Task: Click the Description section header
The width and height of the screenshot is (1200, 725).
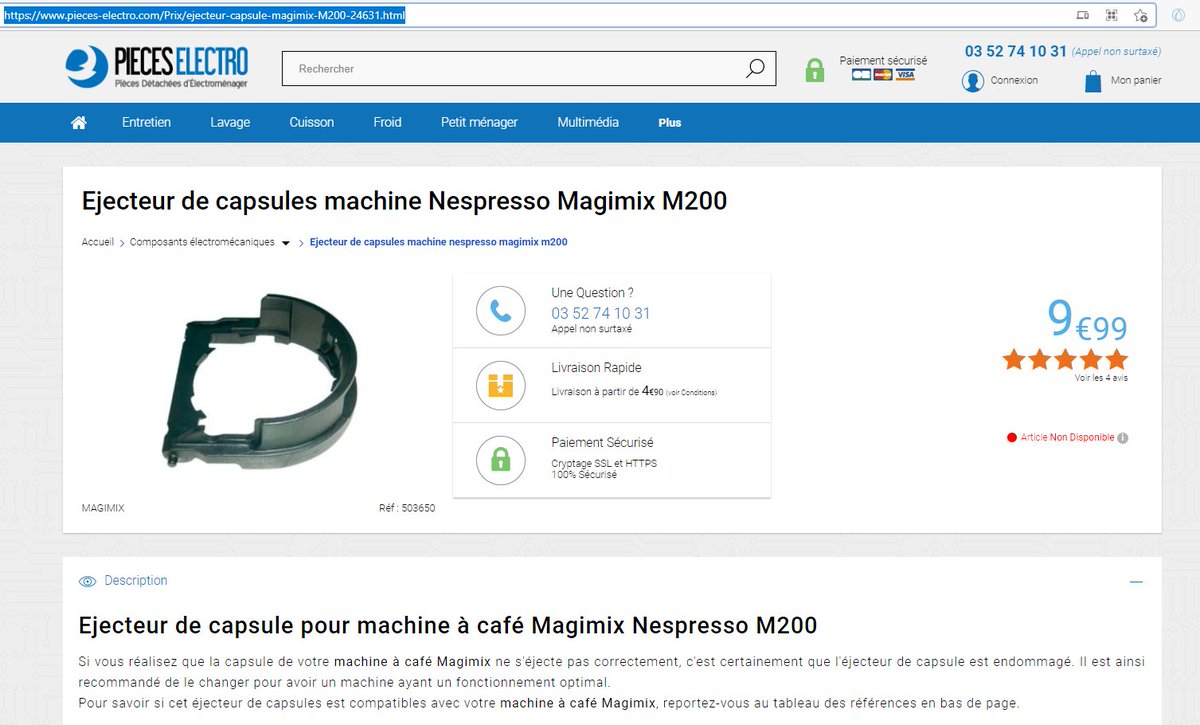Action: [x=136, y=581]
